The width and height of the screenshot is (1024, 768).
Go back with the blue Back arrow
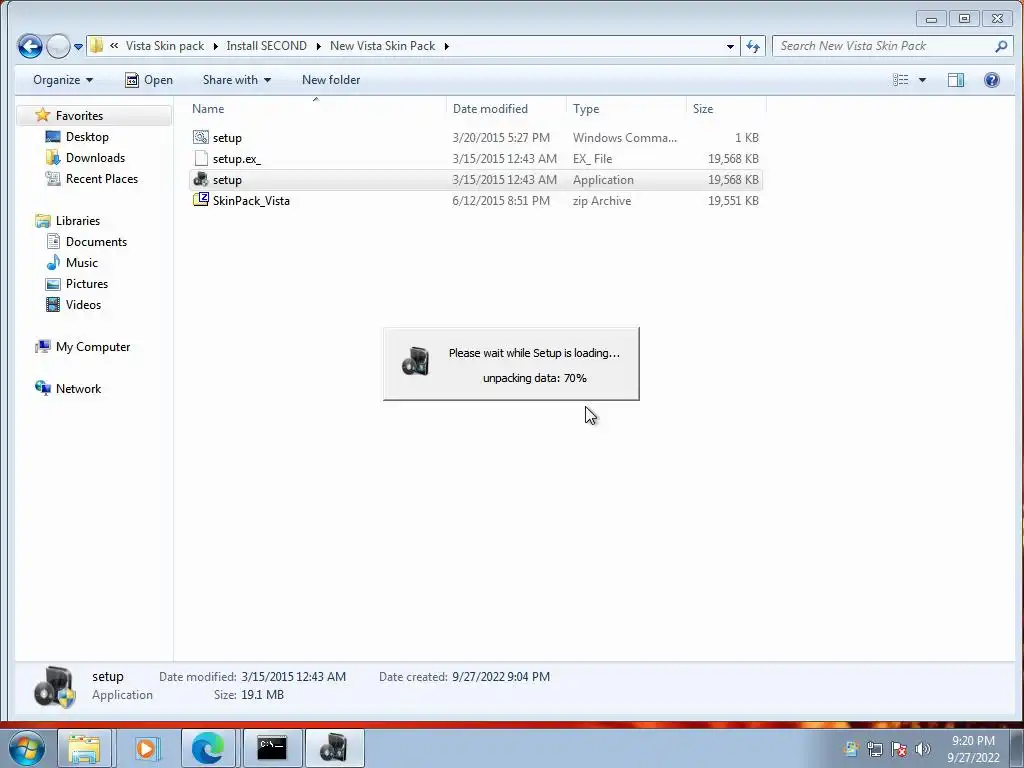pyautogui.click(x=30, y=46)
